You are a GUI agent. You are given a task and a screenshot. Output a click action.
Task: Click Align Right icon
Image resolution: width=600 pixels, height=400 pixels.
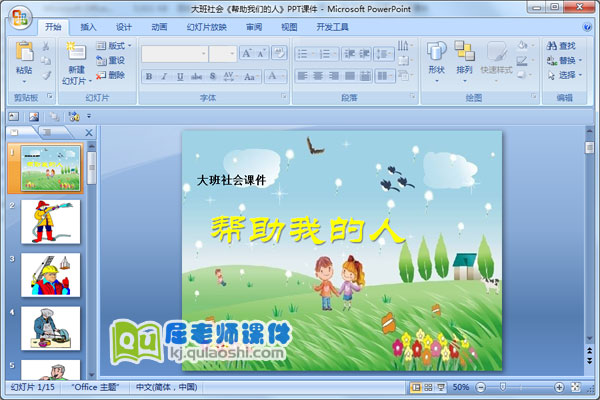(x=334, y=76)
